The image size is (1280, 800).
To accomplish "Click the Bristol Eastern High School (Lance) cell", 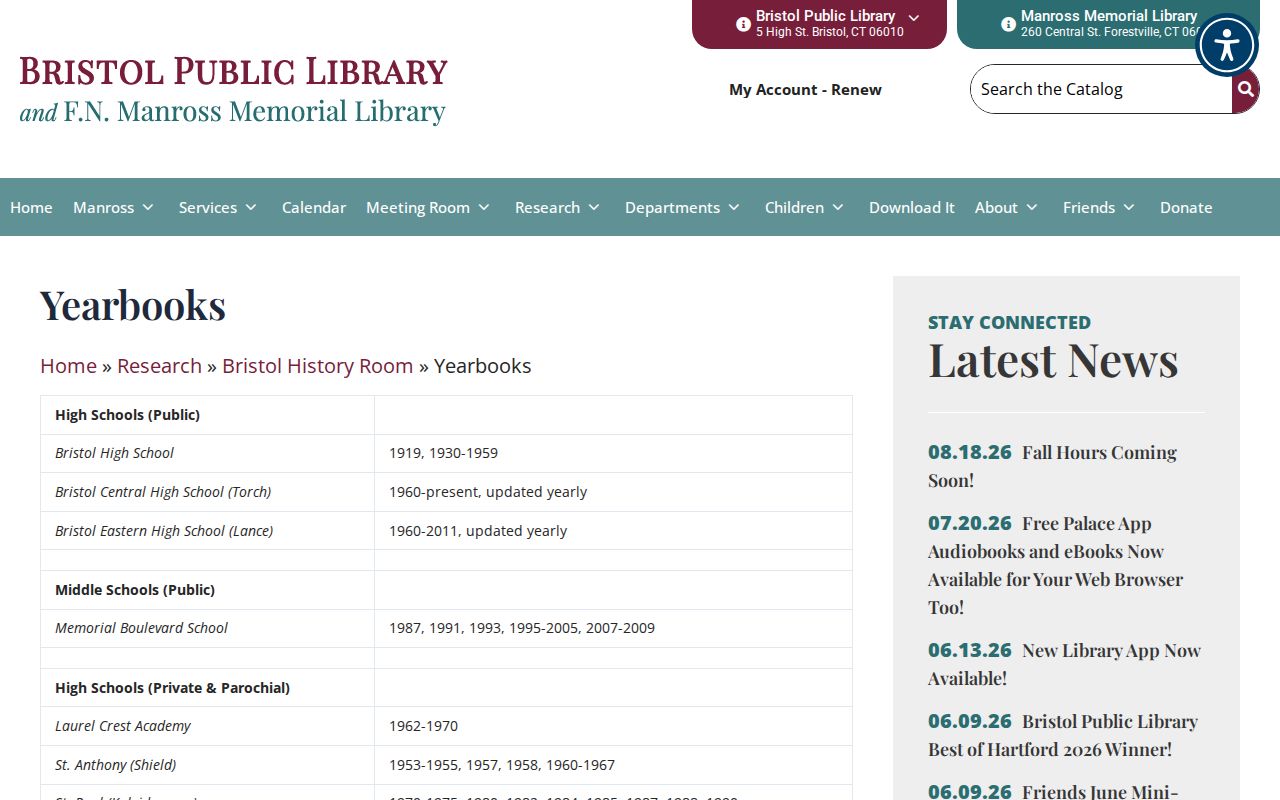I will tap(207, 531).
